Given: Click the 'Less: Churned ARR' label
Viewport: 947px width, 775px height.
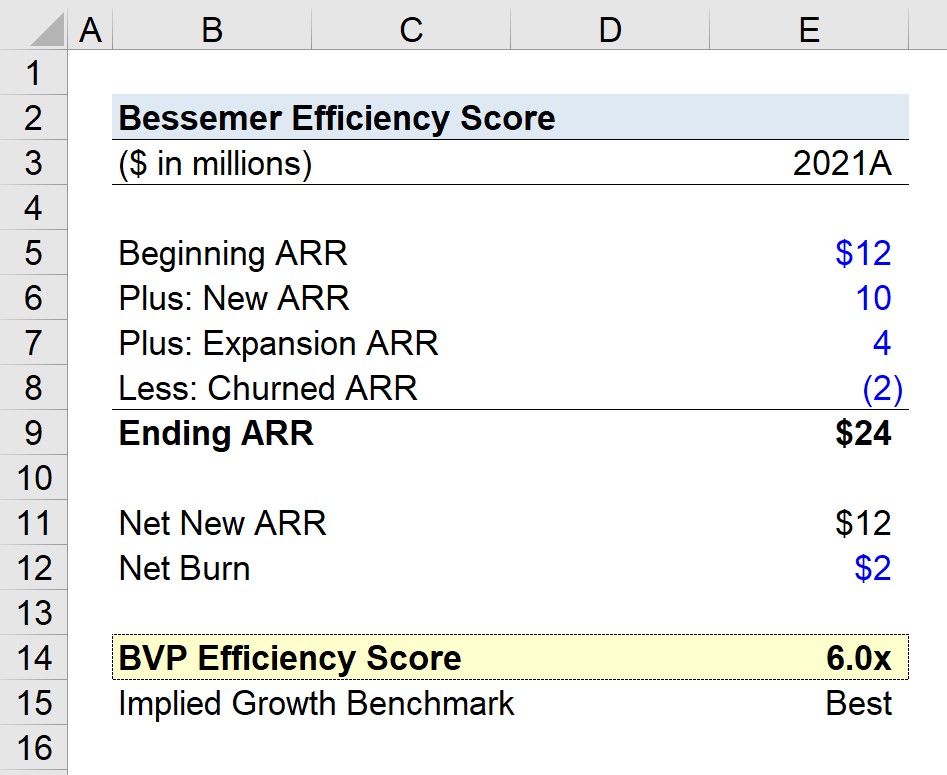Looking at the screenshot, I should coord(268,388).
